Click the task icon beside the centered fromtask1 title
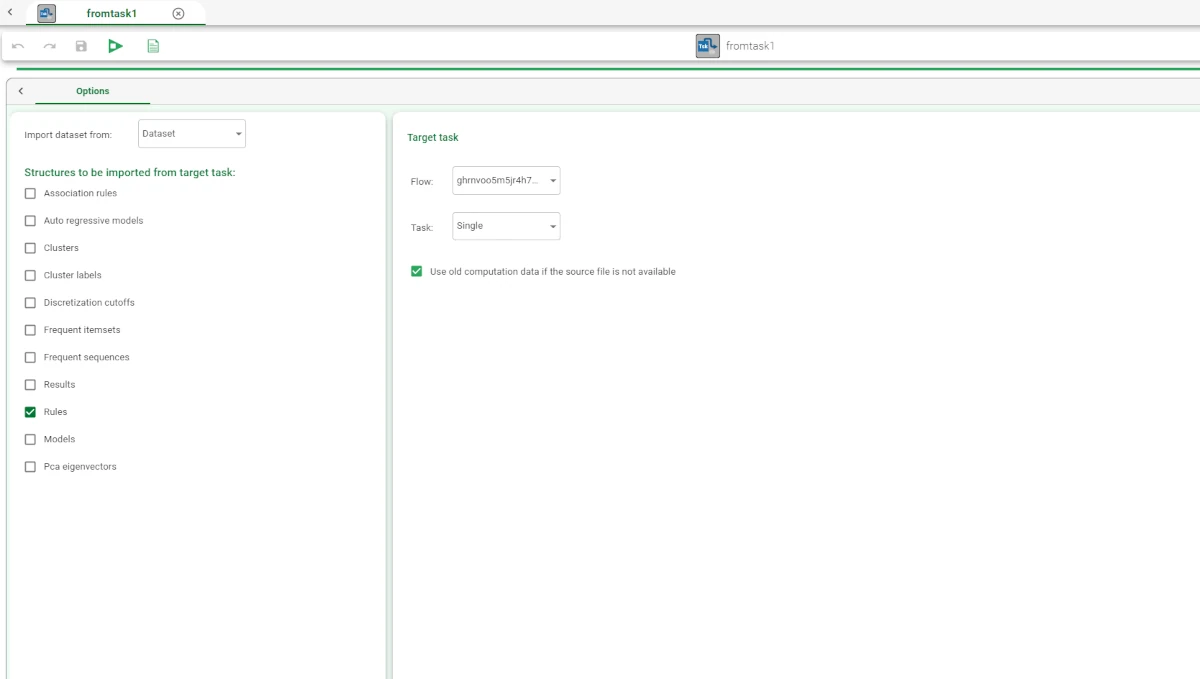 point(708,46)
